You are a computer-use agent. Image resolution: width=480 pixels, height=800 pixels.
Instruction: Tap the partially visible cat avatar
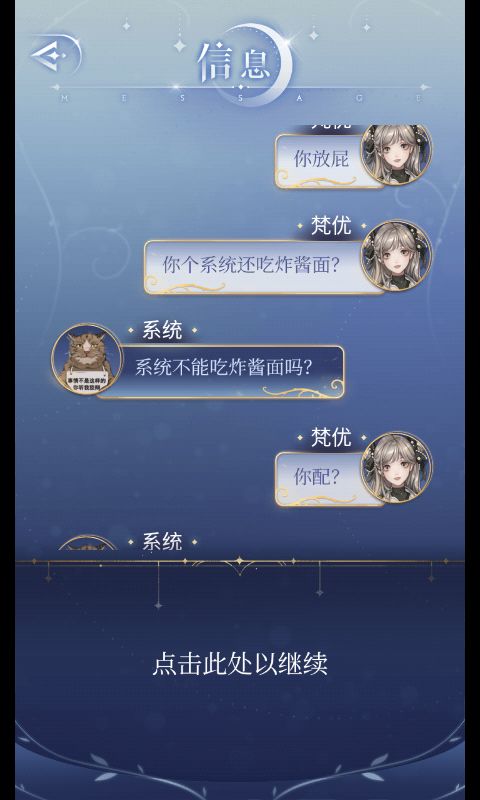[87, 542]
